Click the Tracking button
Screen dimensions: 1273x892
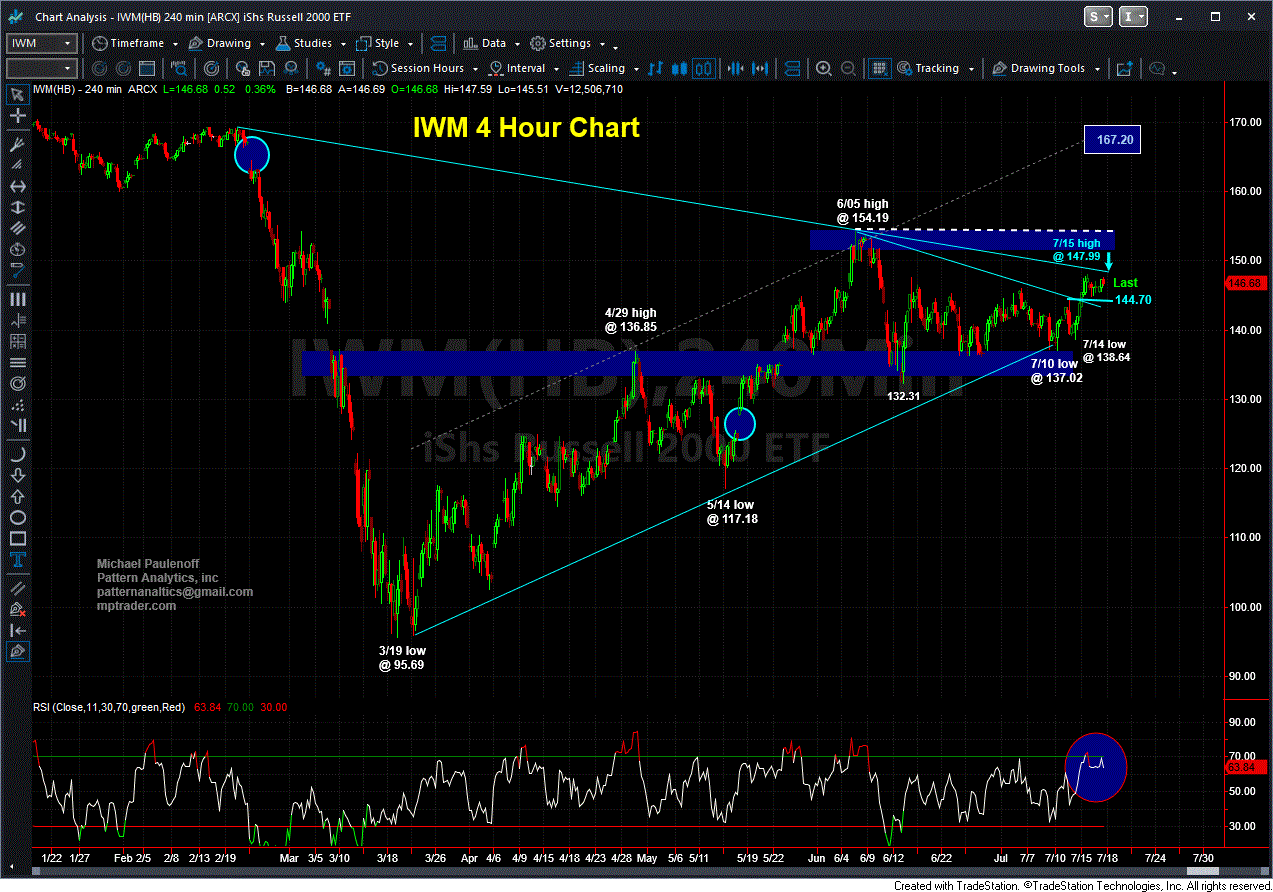[928, 68]
